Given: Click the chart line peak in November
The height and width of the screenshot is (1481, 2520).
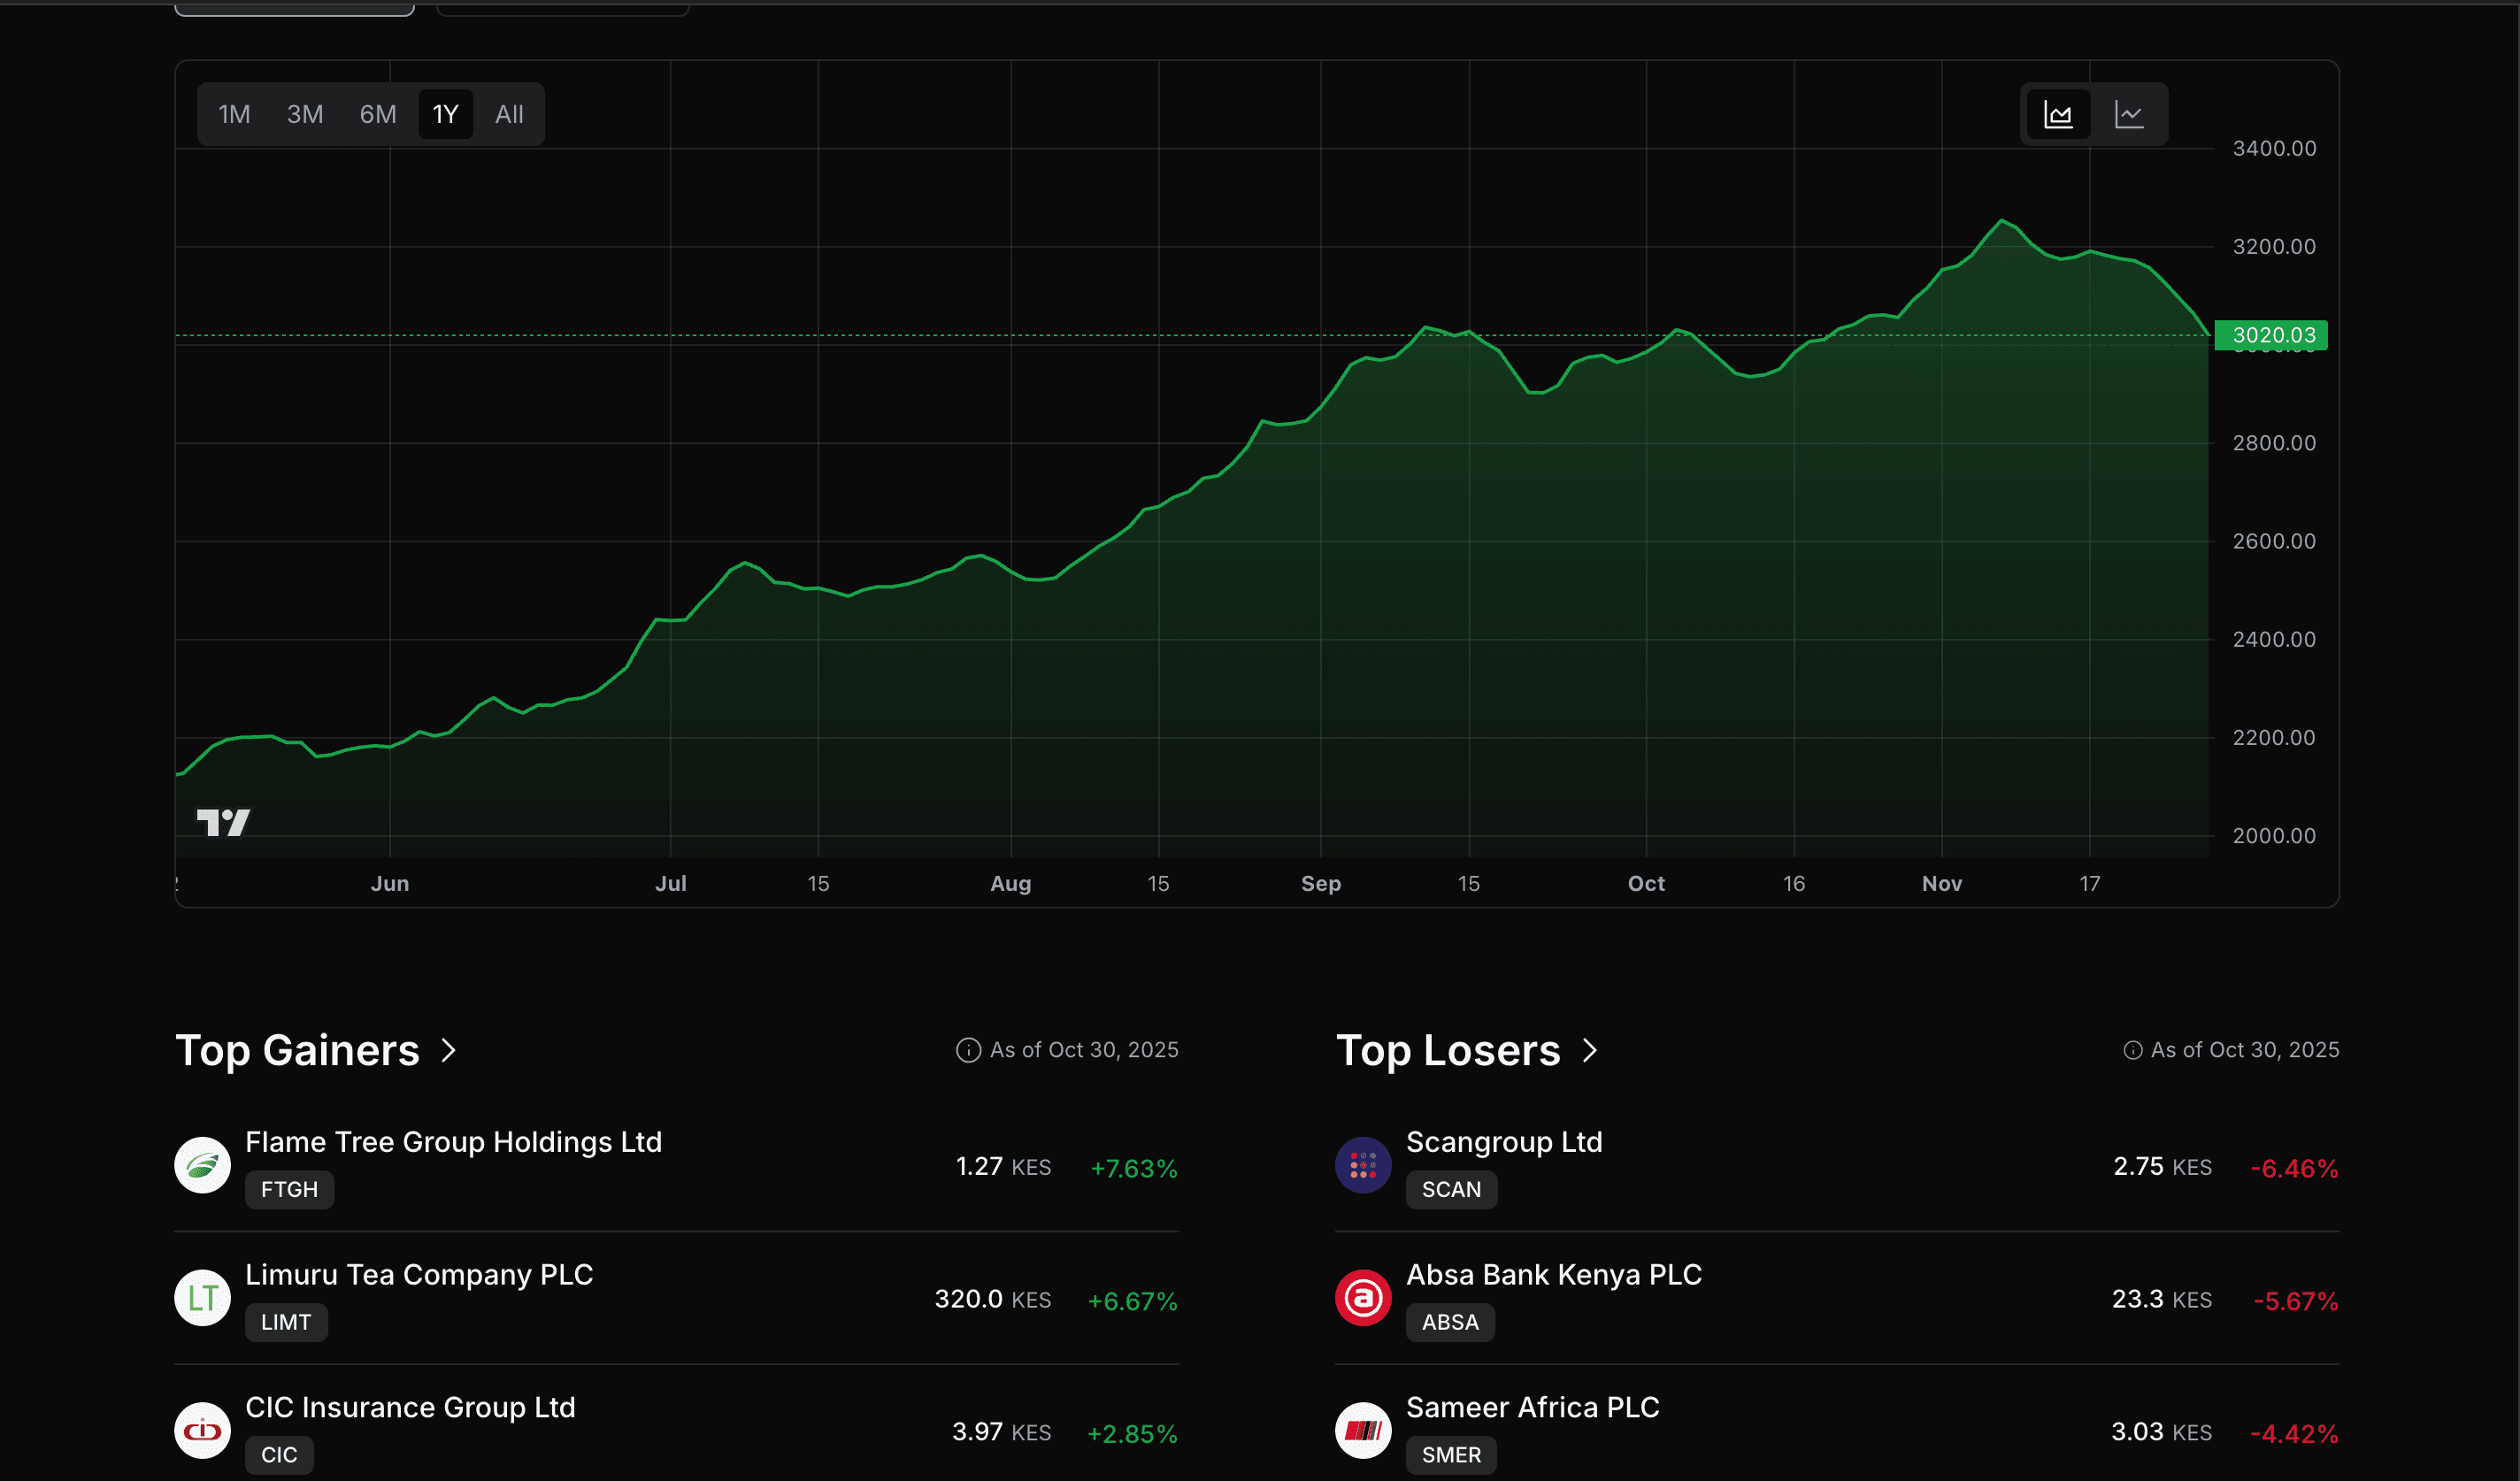Looking at the screenshot, I should 2002,220.
